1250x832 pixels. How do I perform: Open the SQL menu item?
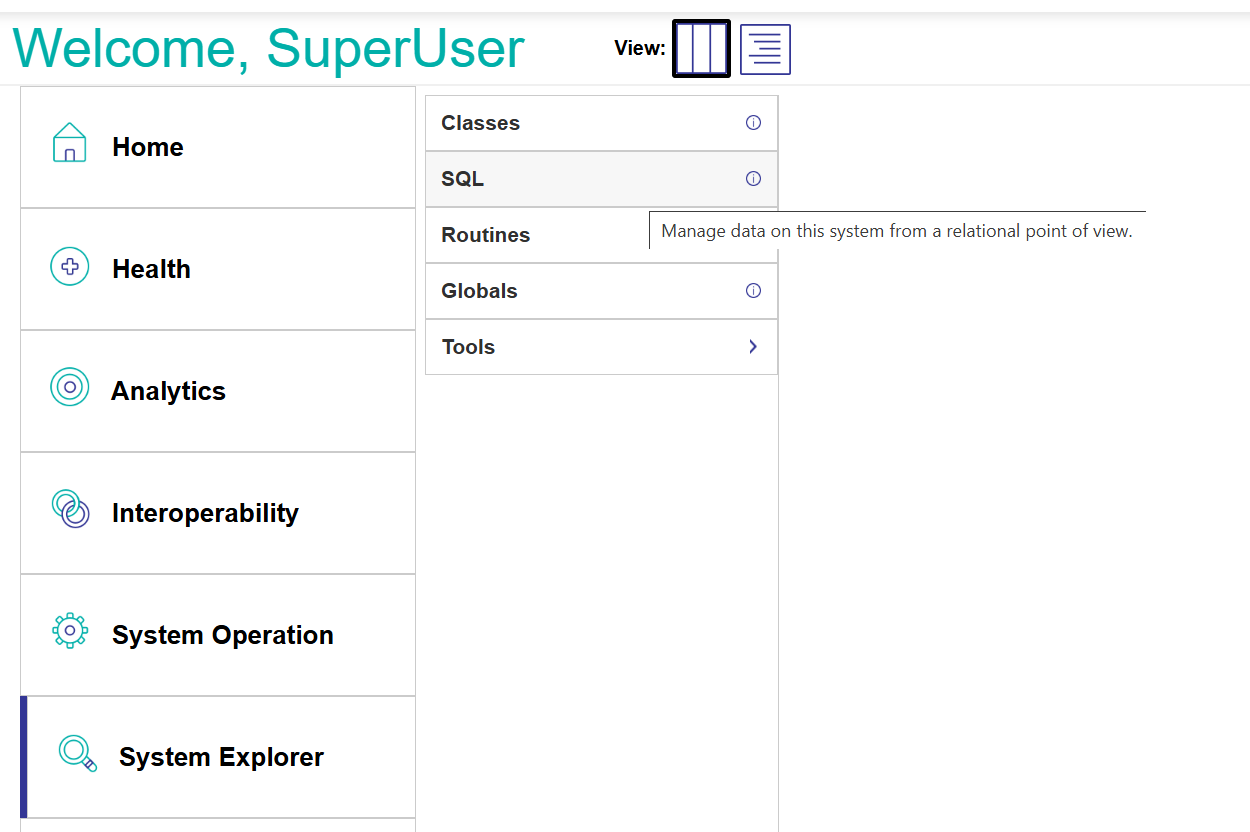pyautogui.click(x=463, y=179)
